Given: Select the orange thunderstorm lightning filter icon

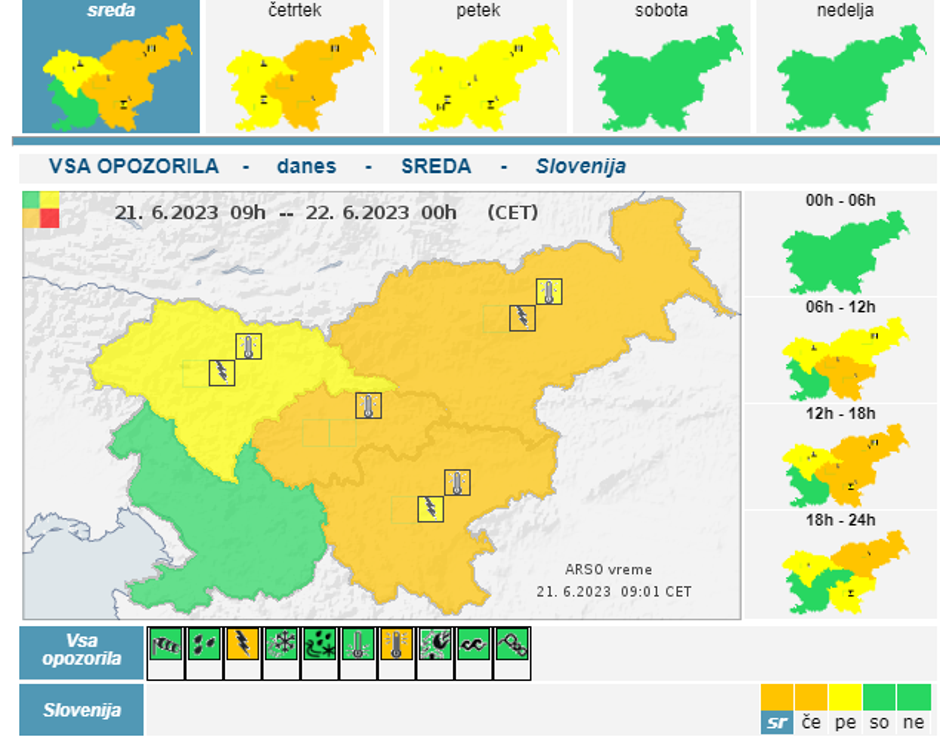Looking at the screenshot, I should click(242, 645).
